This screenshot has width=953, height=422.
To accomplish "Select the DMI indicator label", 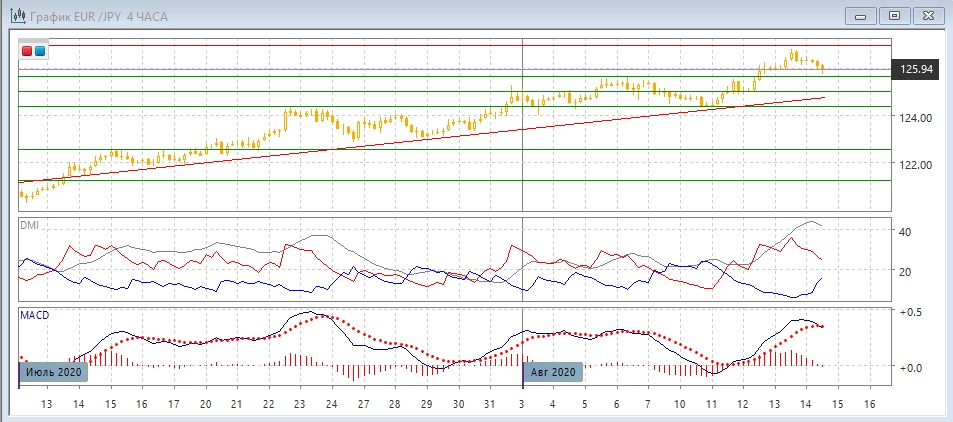I will (x=29, y=225).
